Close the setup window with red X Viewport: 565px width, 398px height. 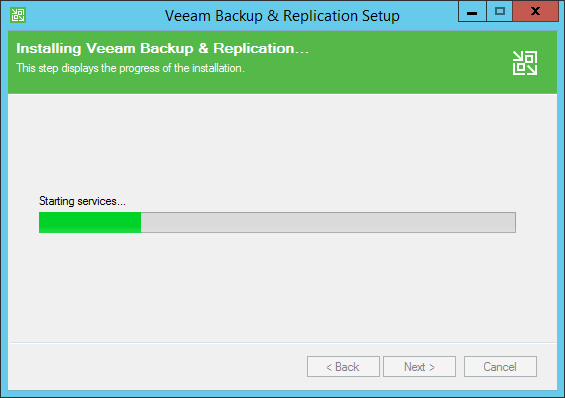tap(535, 12)
